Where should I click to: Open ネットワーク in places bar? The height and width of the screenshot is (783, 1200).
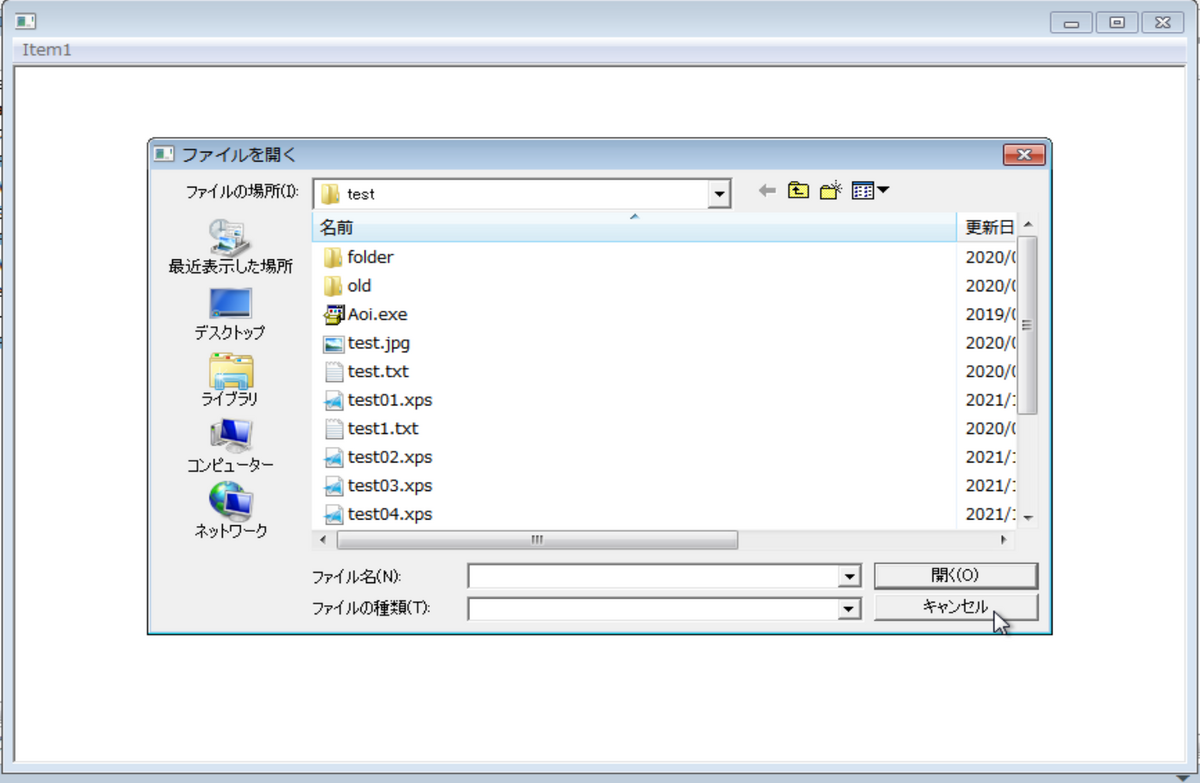coord(231,512)
